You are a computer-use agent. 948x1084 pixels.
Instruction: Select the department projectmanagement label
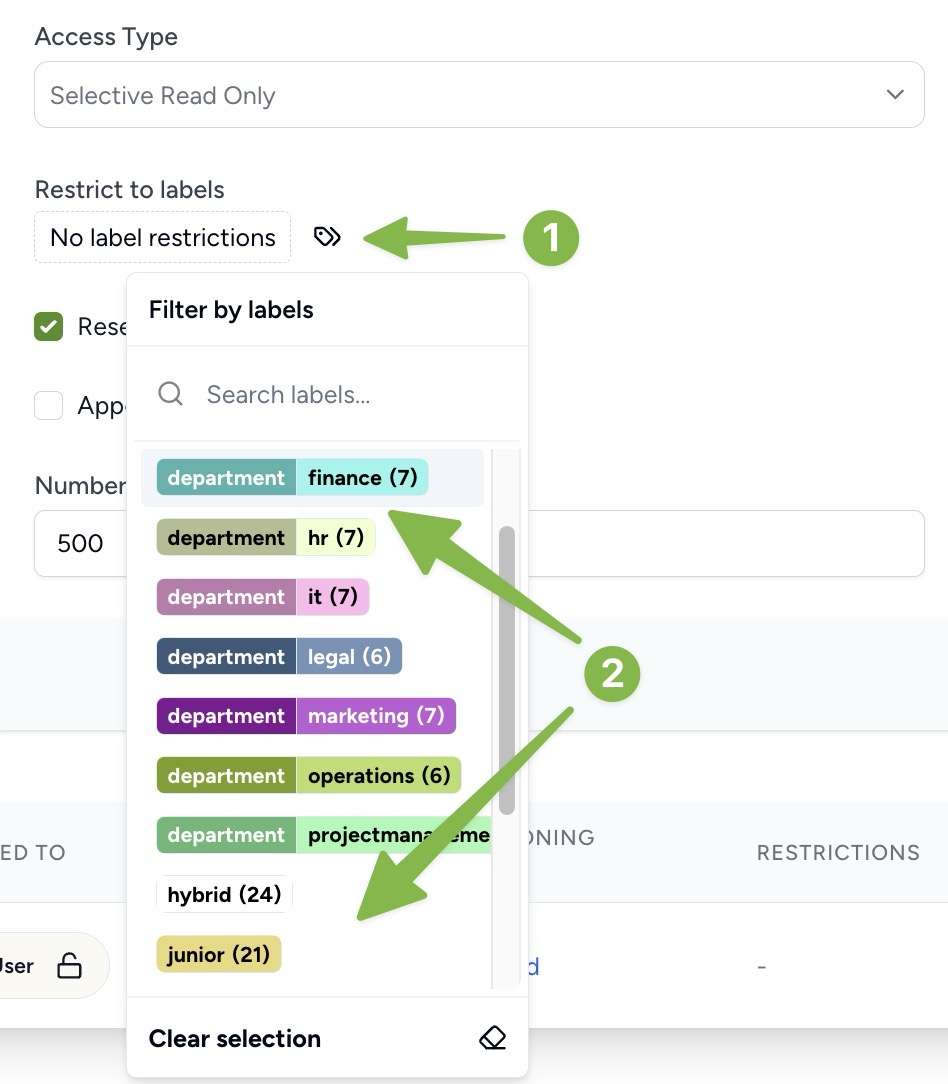324,834
